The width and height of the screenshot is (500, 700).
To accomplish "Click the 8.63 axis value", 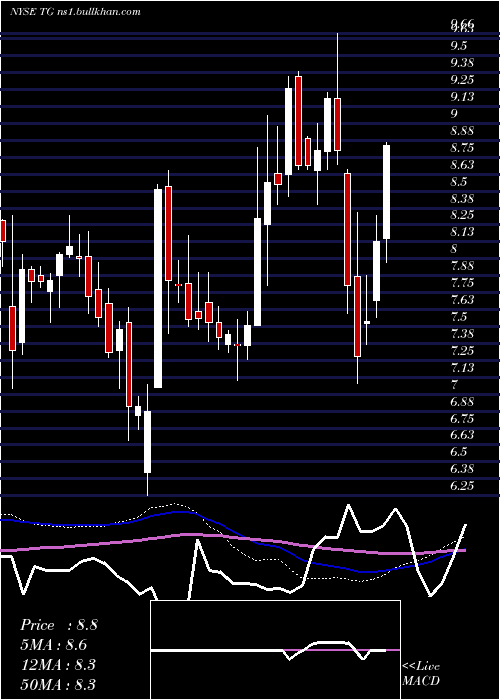I will point(462,164).
